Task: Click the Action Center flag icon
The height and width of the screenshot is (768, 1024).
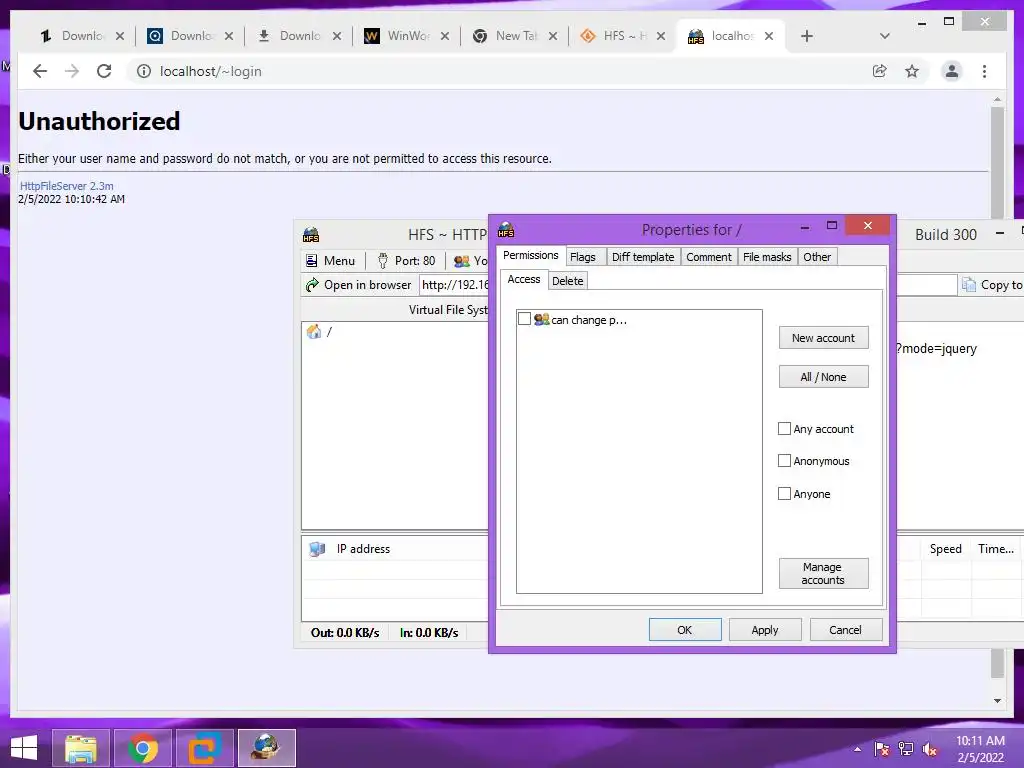Action: click(x=882, y=749)
